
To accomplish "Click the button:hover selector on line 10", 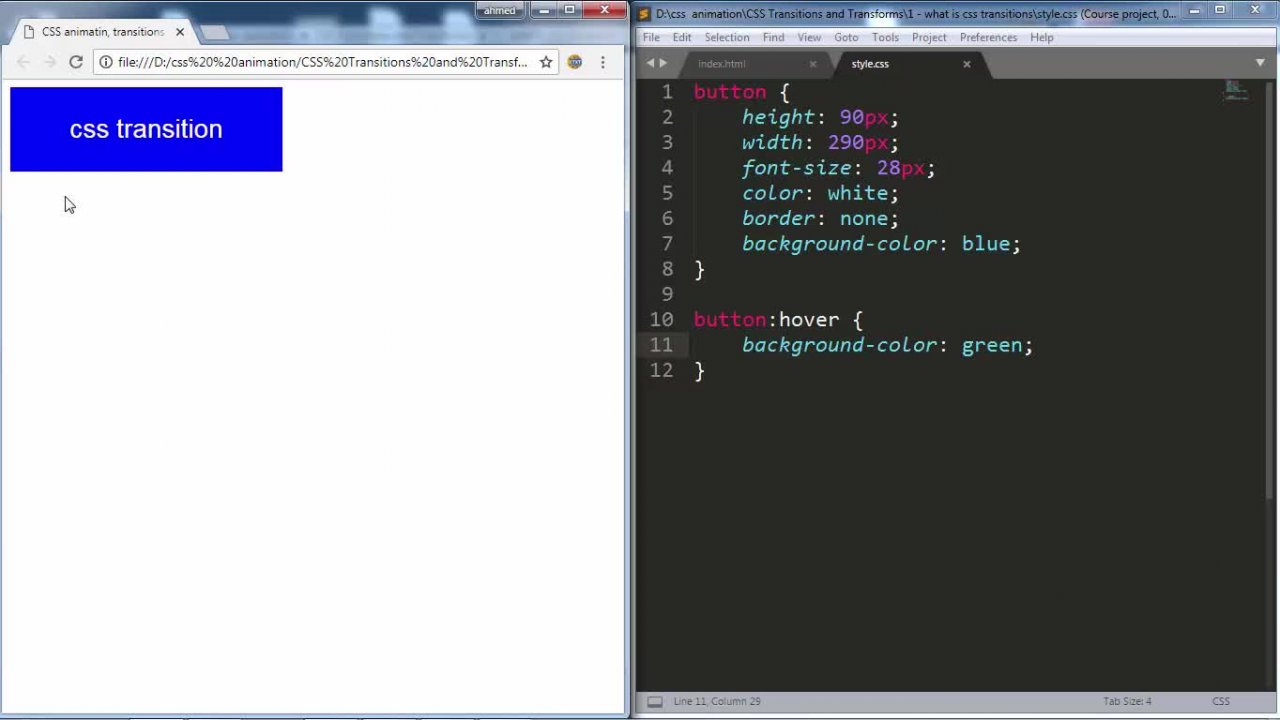I will click(767, 320).
